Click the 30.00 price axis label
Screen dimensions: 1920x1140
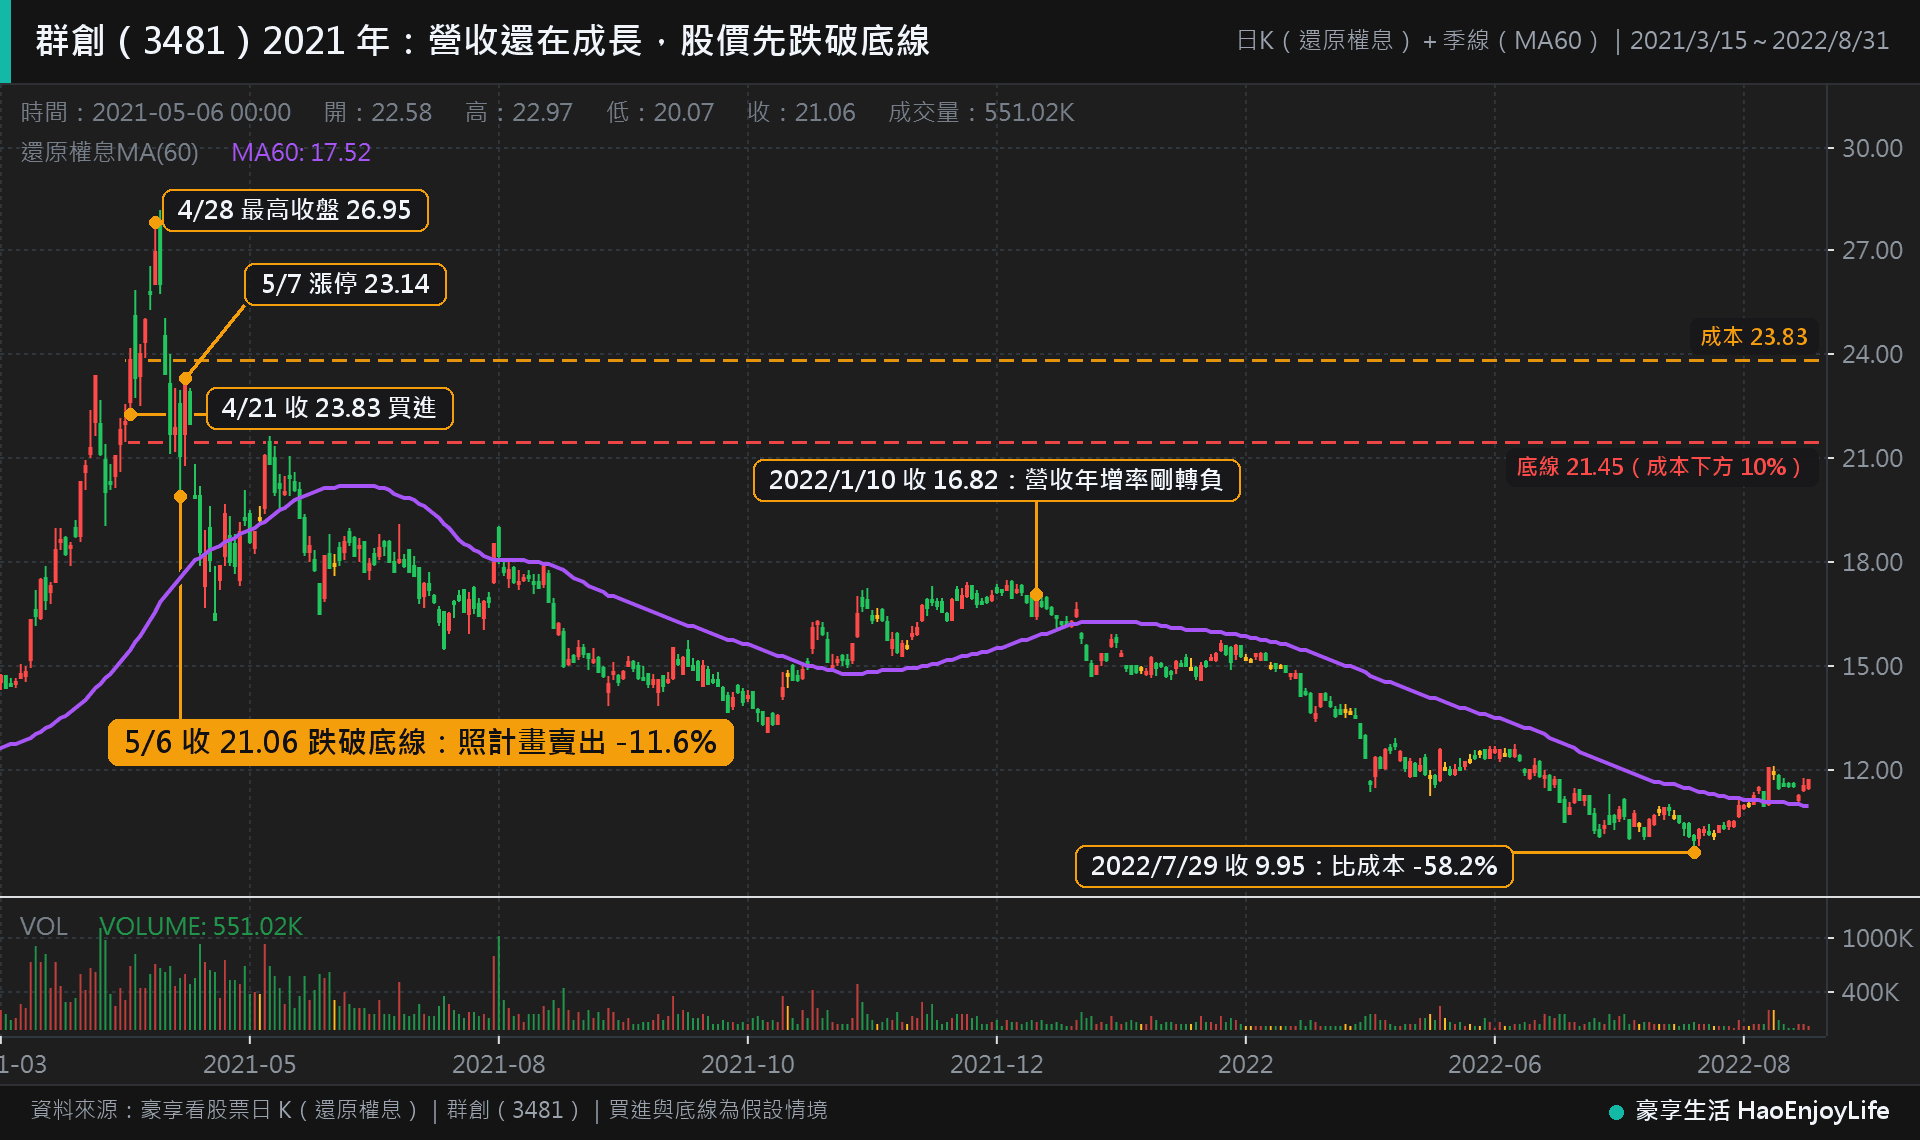pyautogui.click(x=1872, y=148)
